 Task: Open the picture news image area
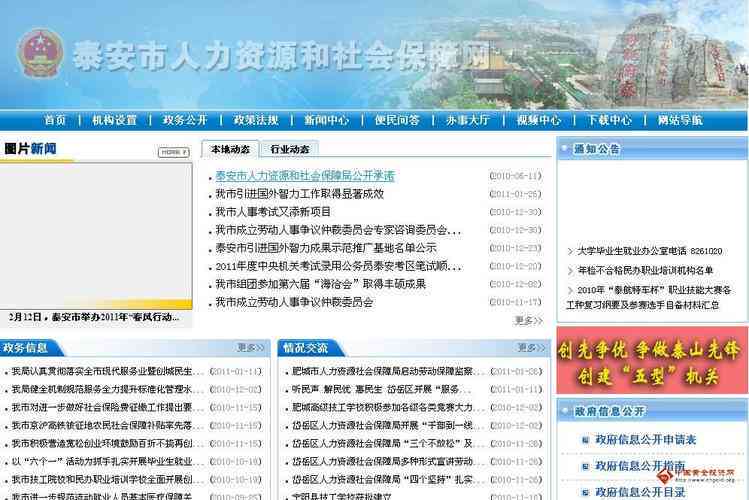(96, 236)
